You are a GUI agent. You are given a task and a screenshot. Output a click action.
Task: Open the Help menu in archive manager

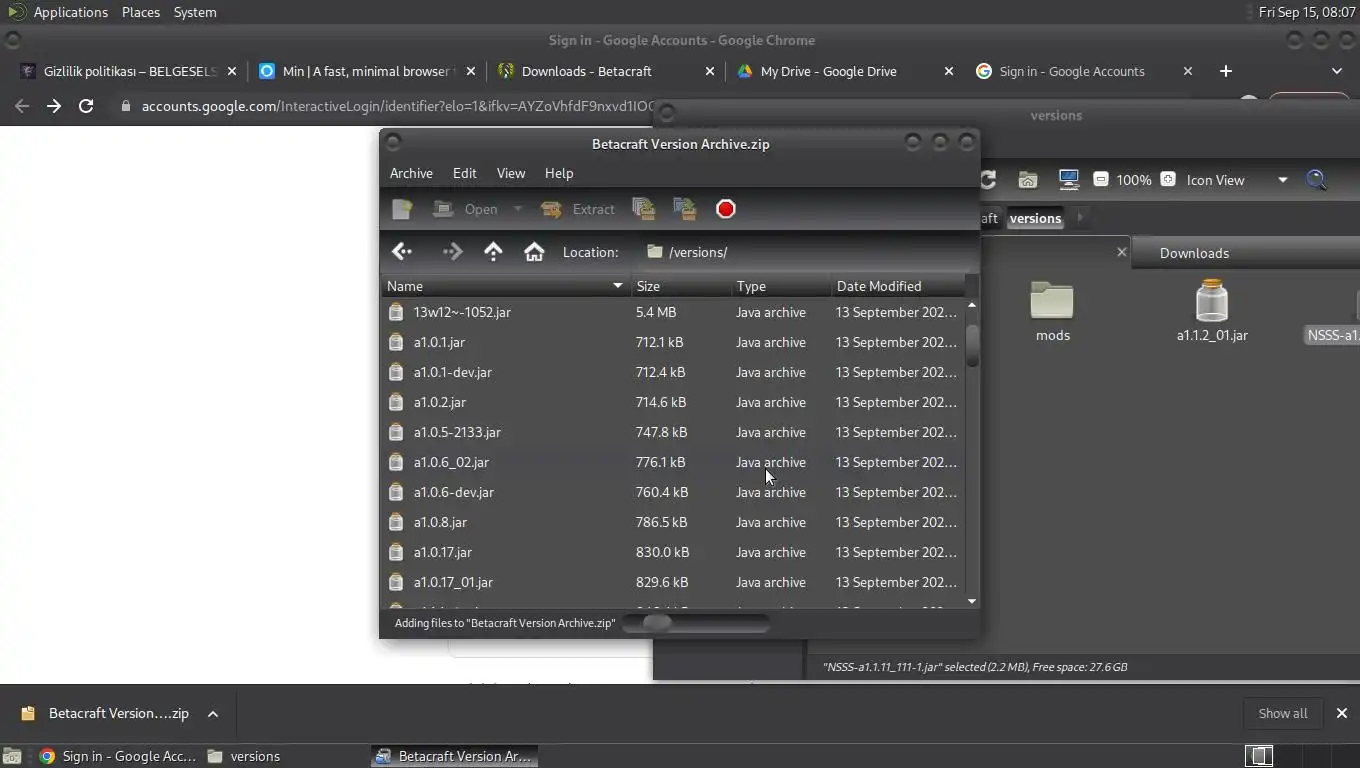pos(559,173)
